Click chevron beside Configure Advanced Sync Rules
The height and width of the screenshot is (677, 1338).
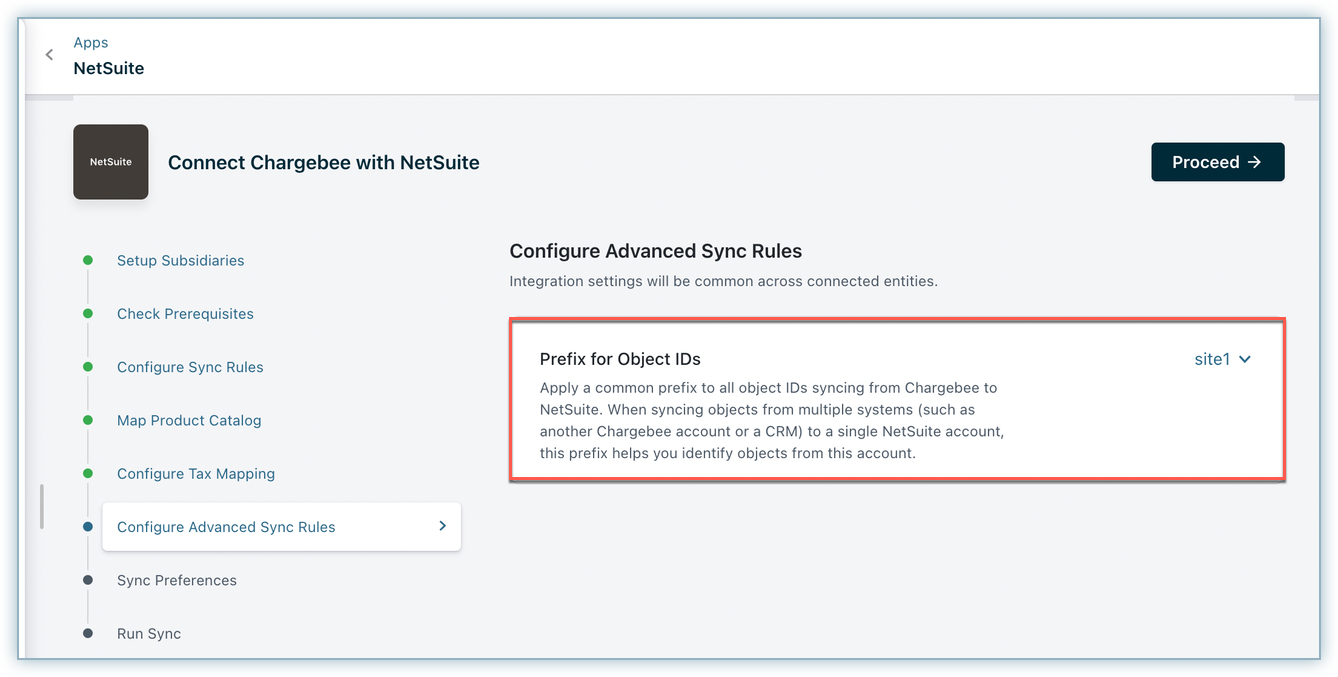(442, 526)
